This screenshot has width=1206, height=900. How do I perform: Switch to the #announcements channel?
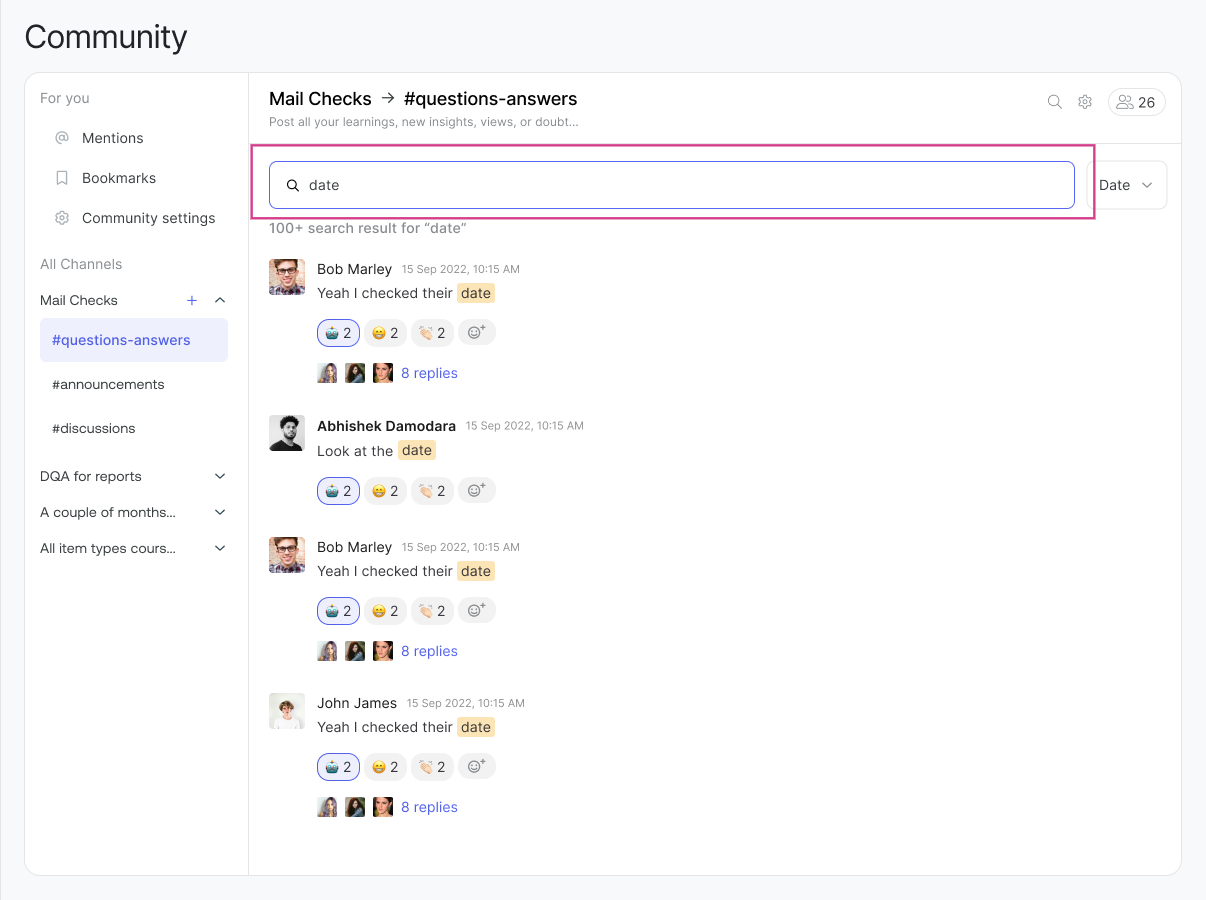(x=108, y=384)
